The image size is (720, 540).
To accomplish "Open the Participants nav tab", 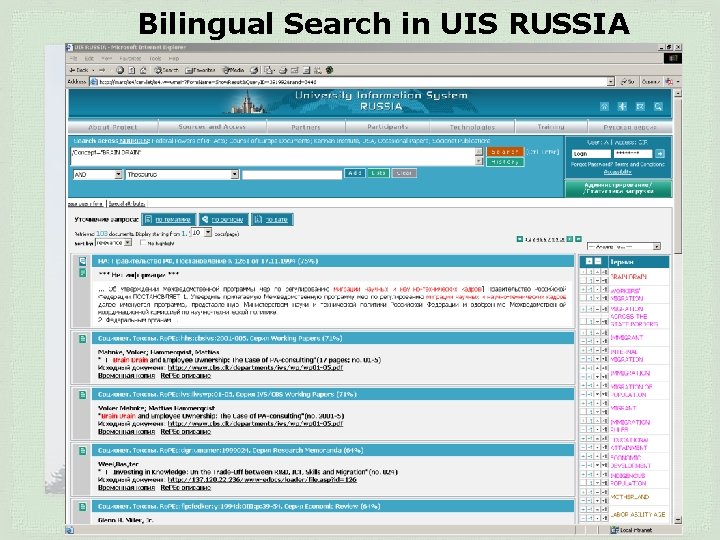I will pyautogui.click(x=388, y=127).
